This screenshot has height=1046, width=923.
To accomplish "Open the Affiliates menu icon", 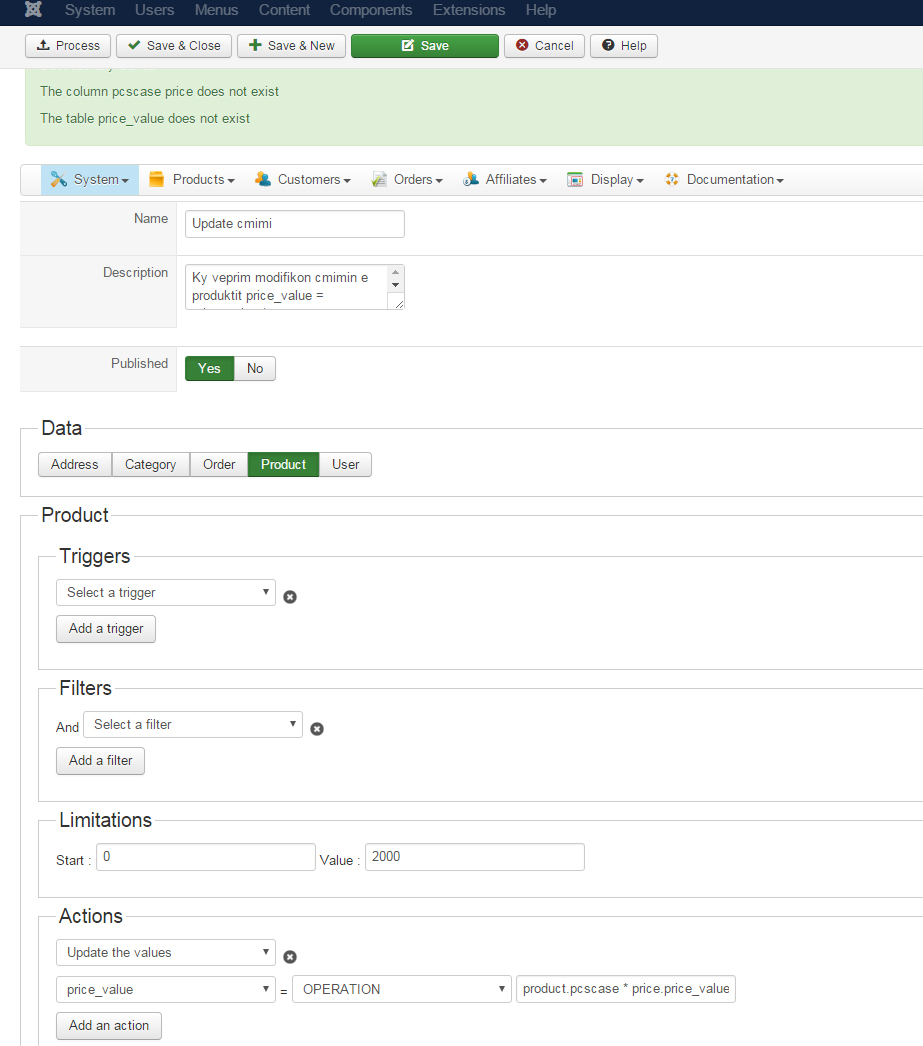I will pos(471,180).
